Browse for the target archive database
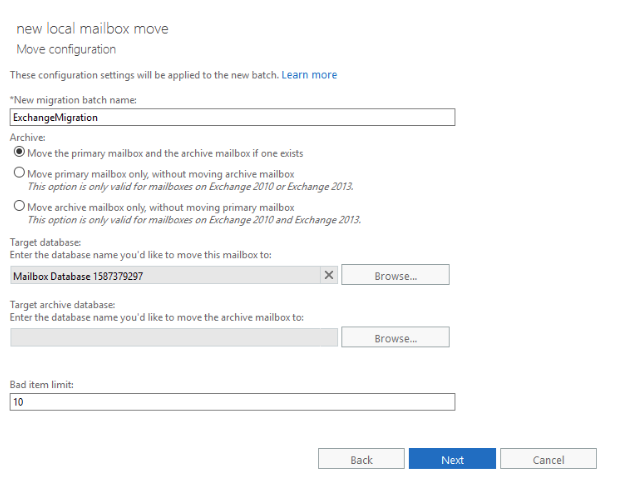 [x=395, y=337]
